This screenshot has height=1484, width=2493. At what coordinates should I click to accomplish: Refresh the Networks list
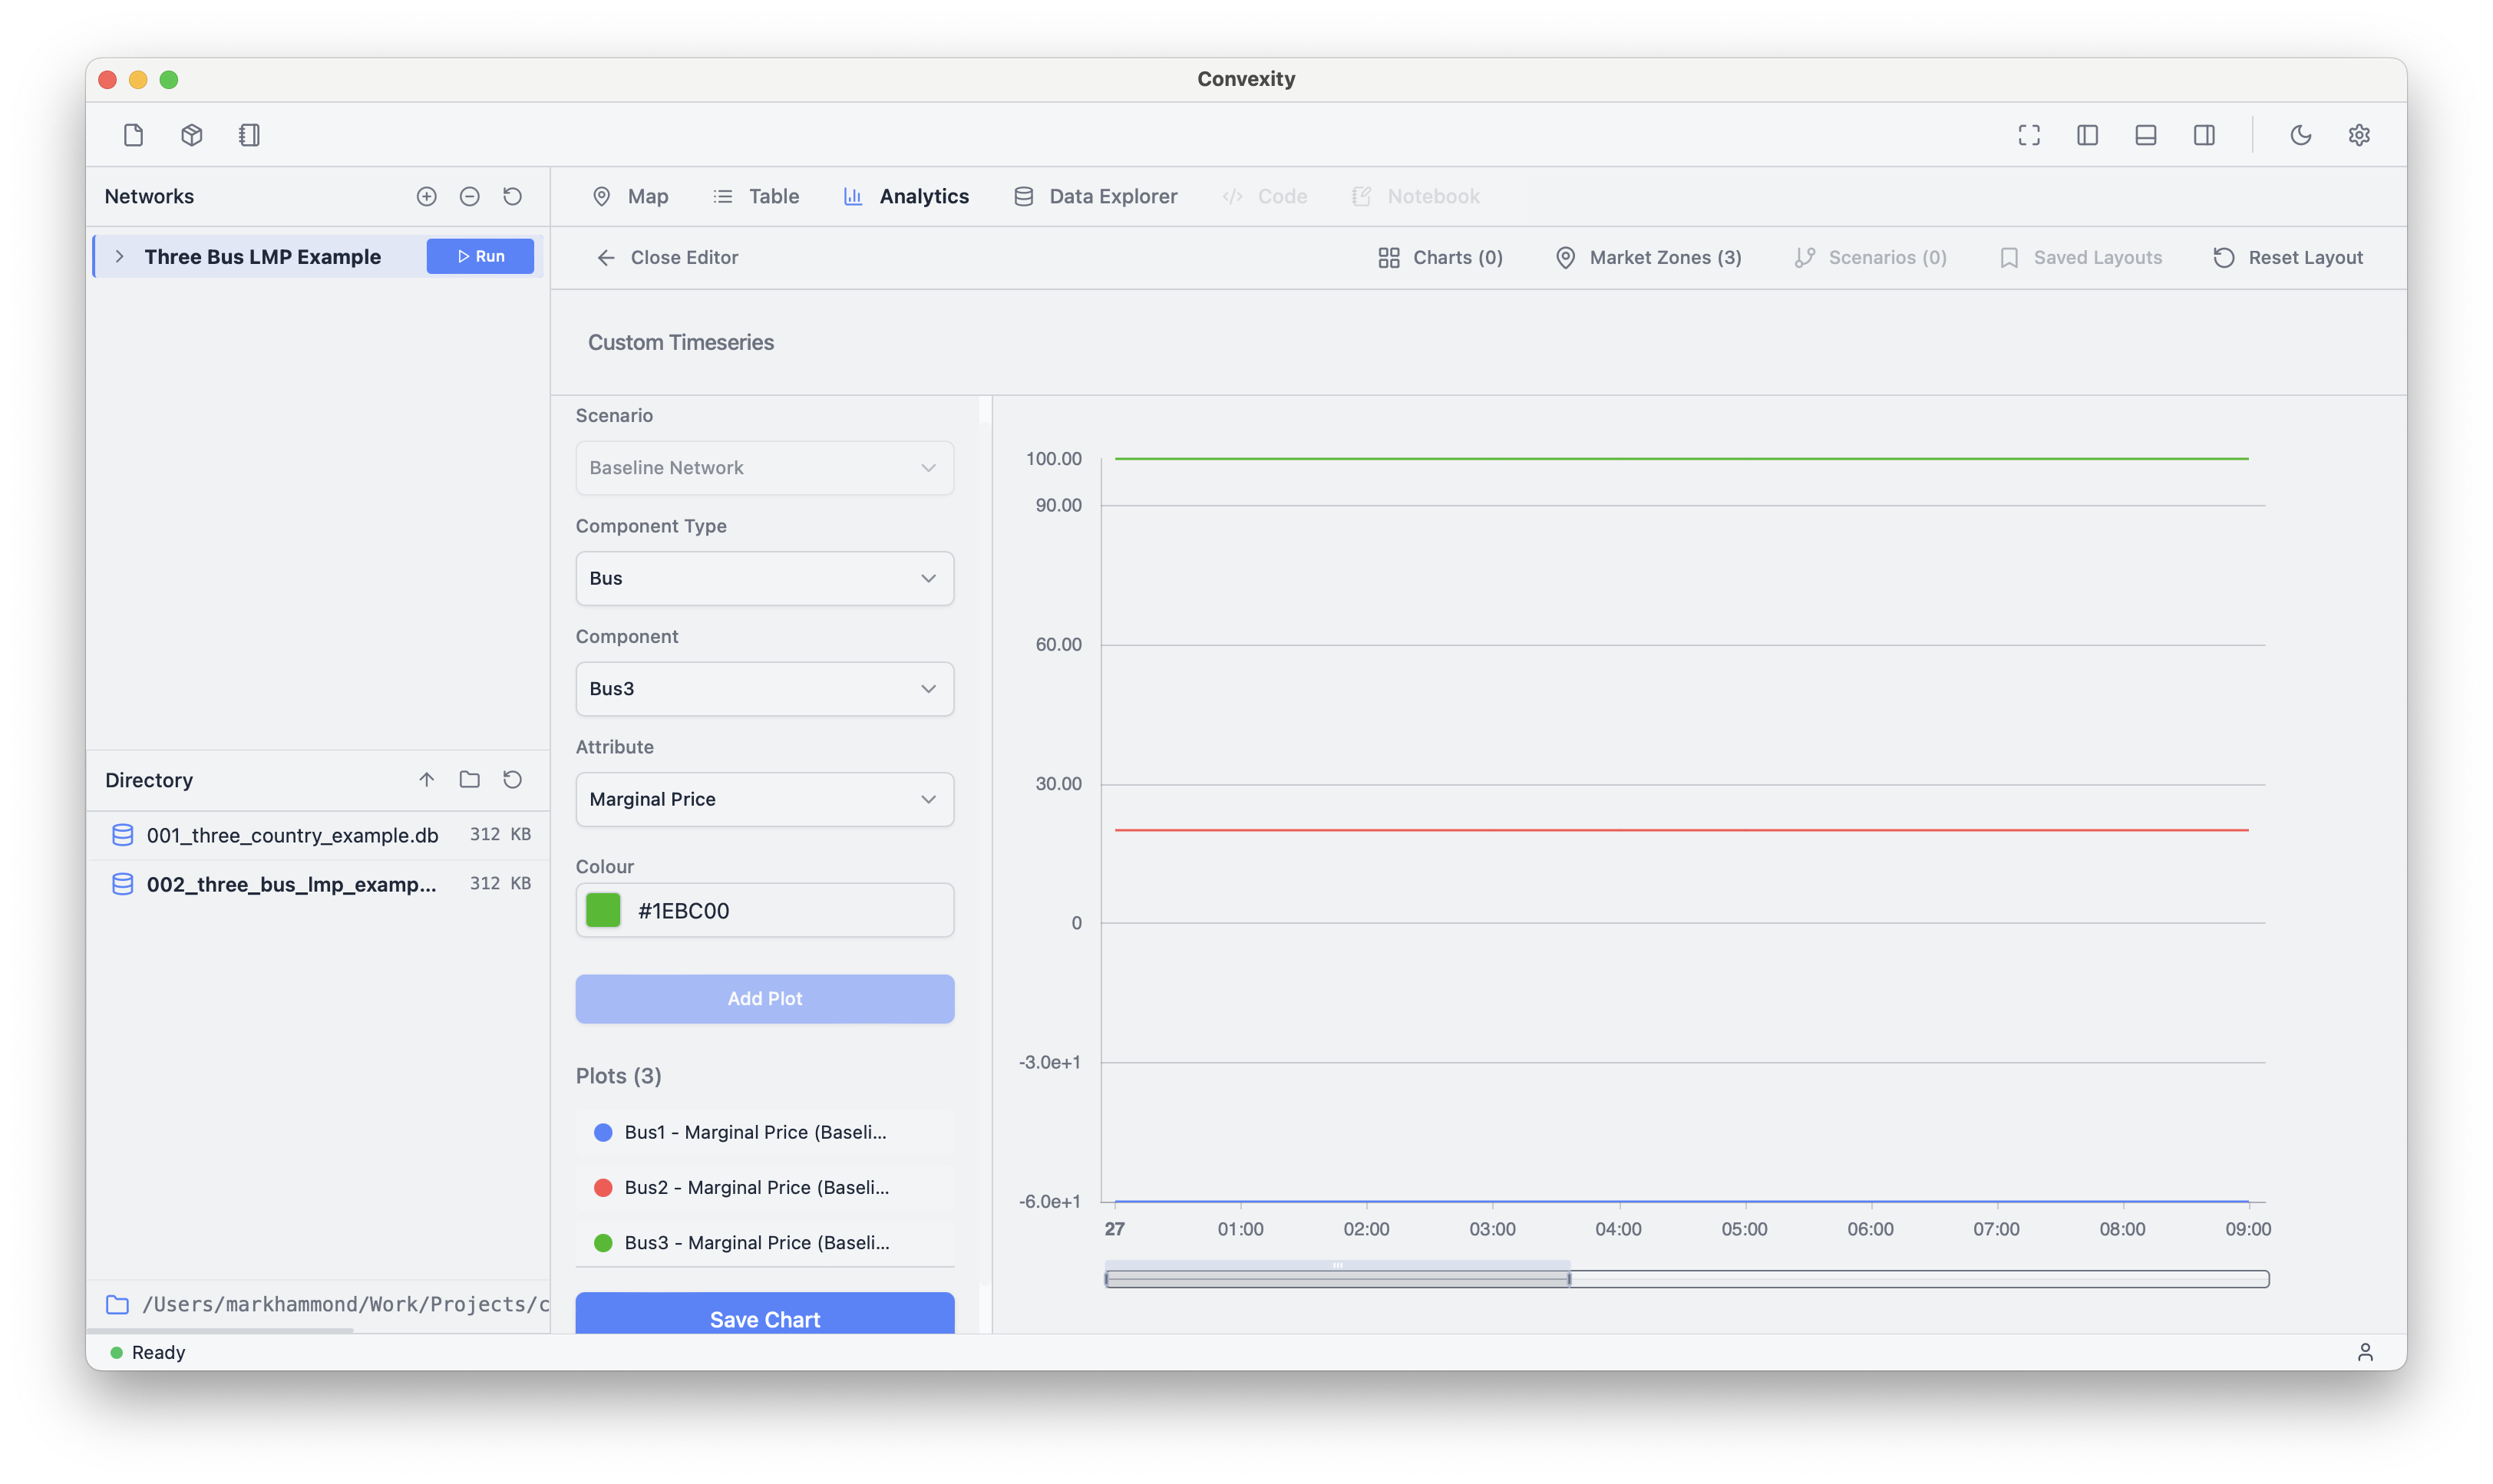tap(512, 197)
